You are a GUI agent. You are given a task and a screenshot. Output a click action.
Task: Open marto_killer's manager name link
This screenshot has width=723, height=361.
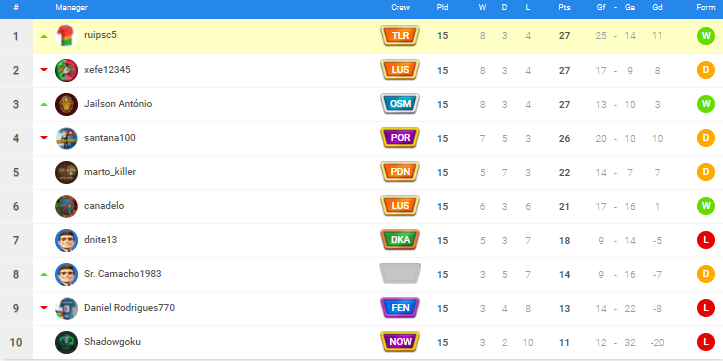(110, 172)
